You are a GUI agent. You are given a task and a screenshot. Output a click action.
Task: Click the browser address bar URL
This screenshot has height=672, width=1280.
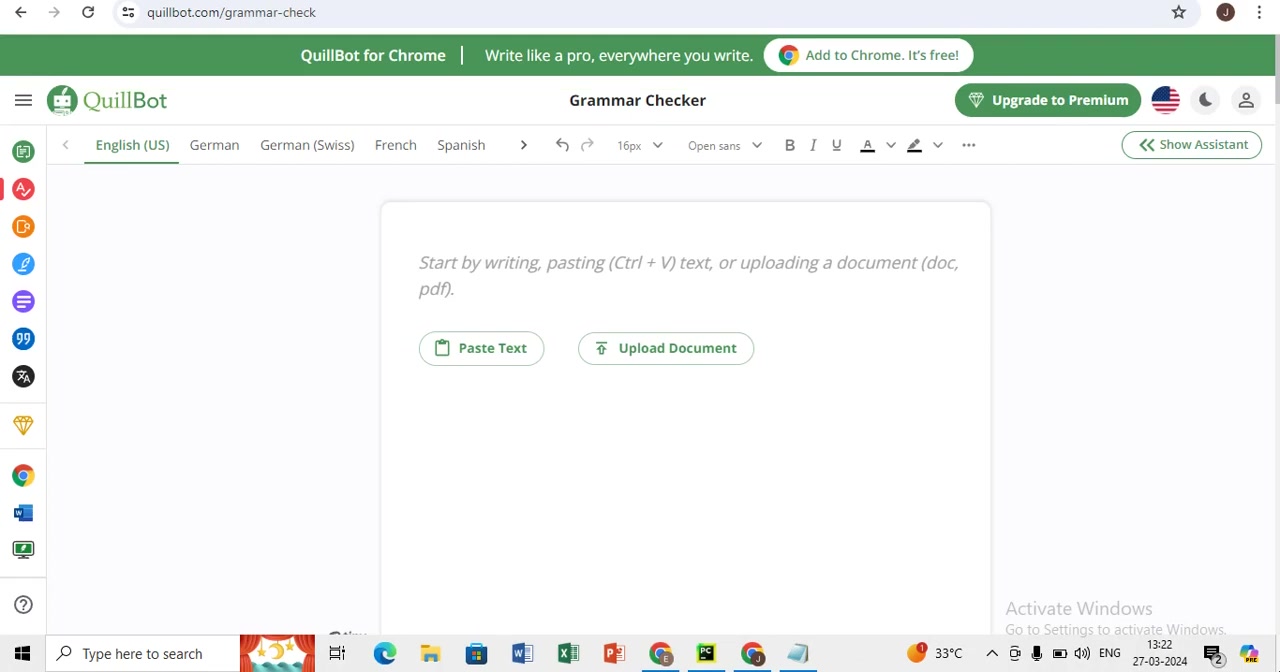coord(231,12)
